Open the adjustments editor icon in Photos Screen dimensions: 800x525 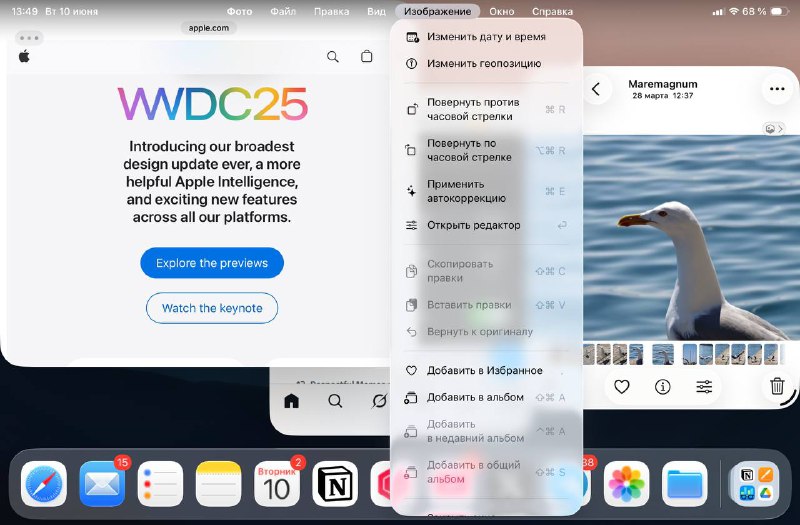point(704,387)
